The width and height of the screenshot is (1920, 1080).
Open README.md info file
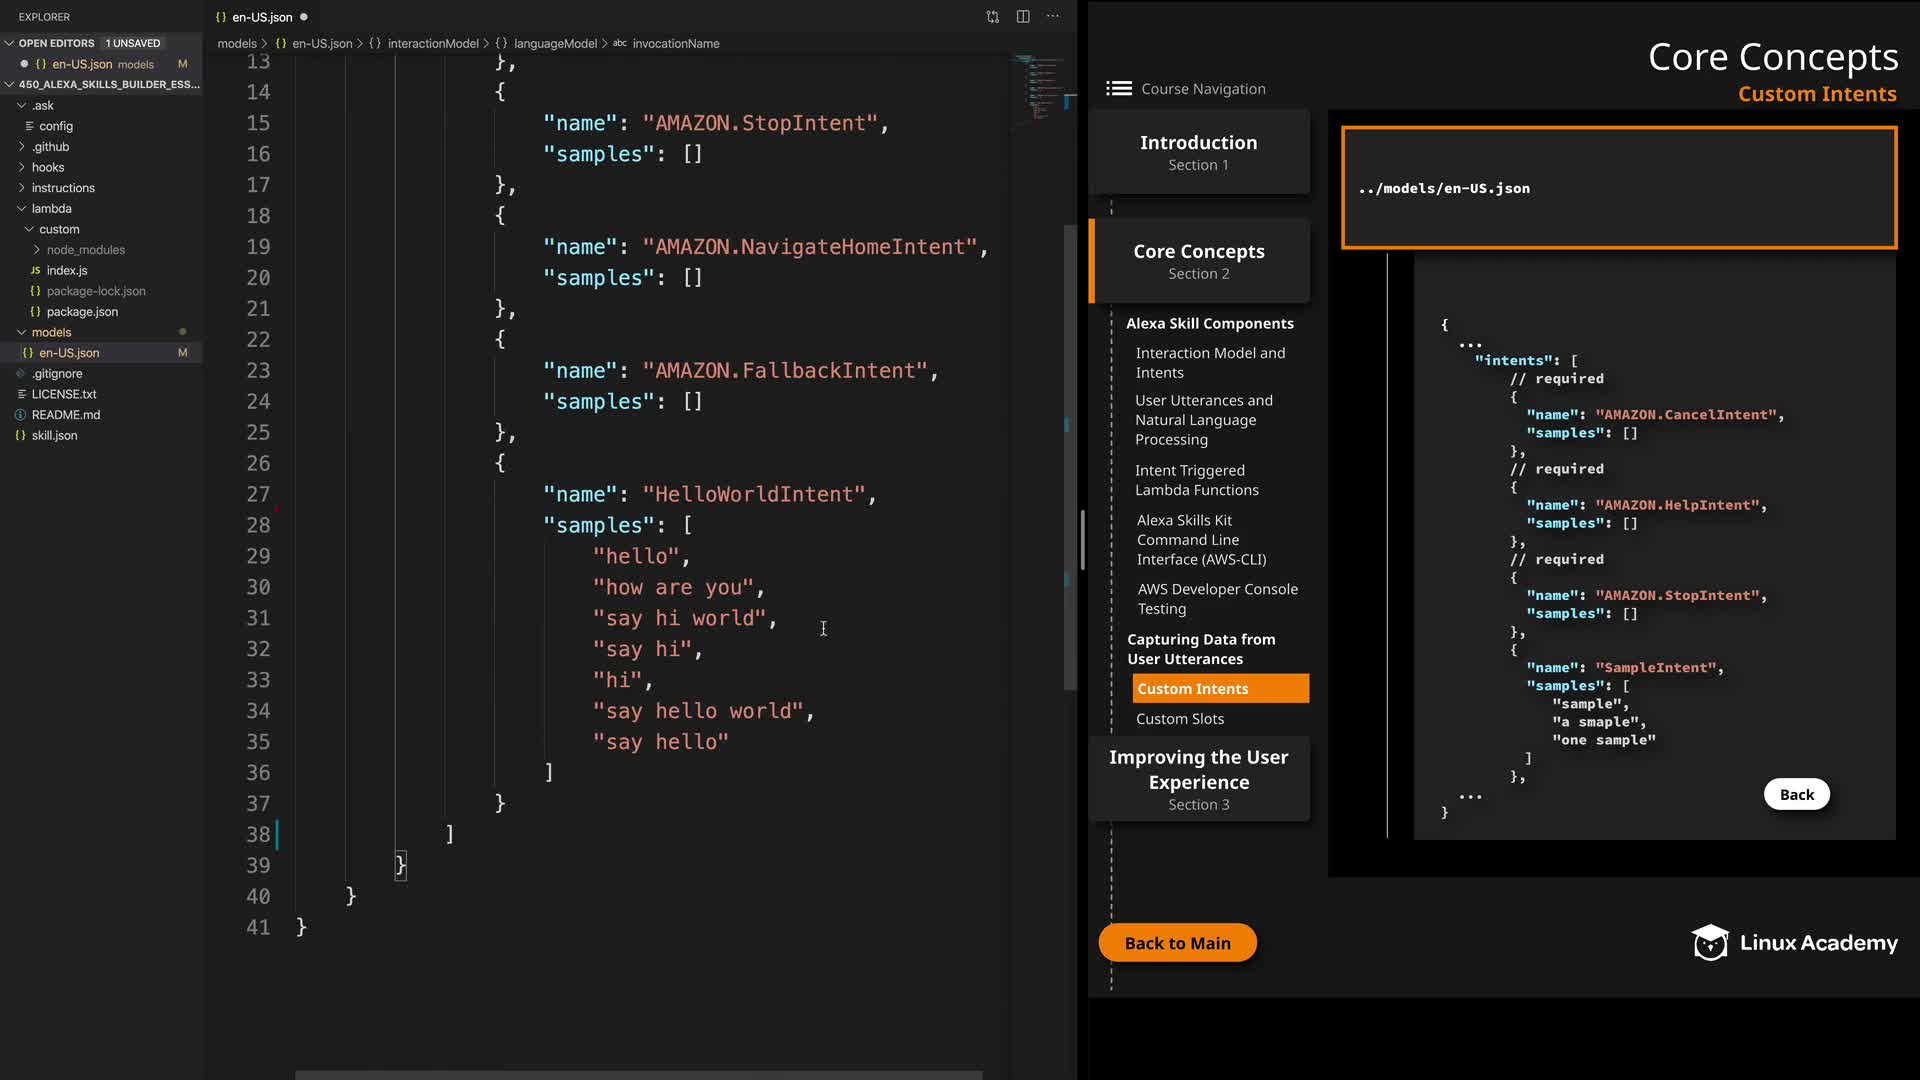[x=66, y=415]
